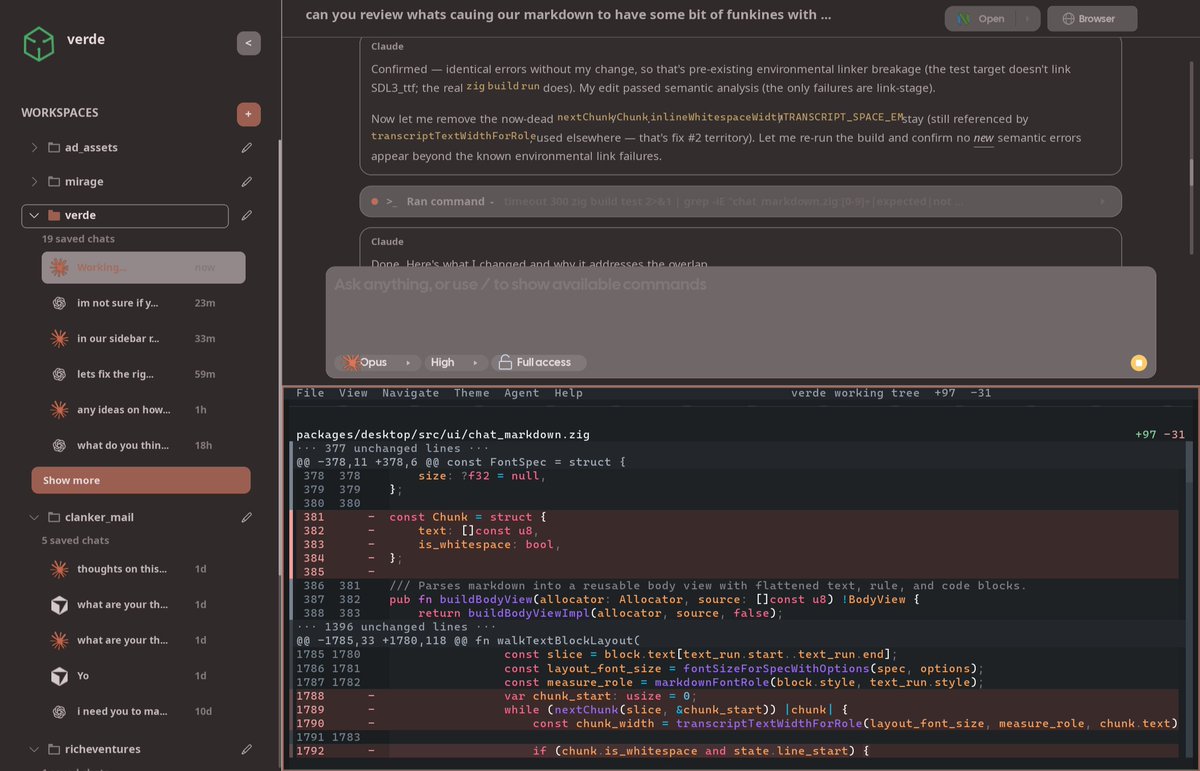Edit the mirage workspace pencil icon

[x=247, y=182]
